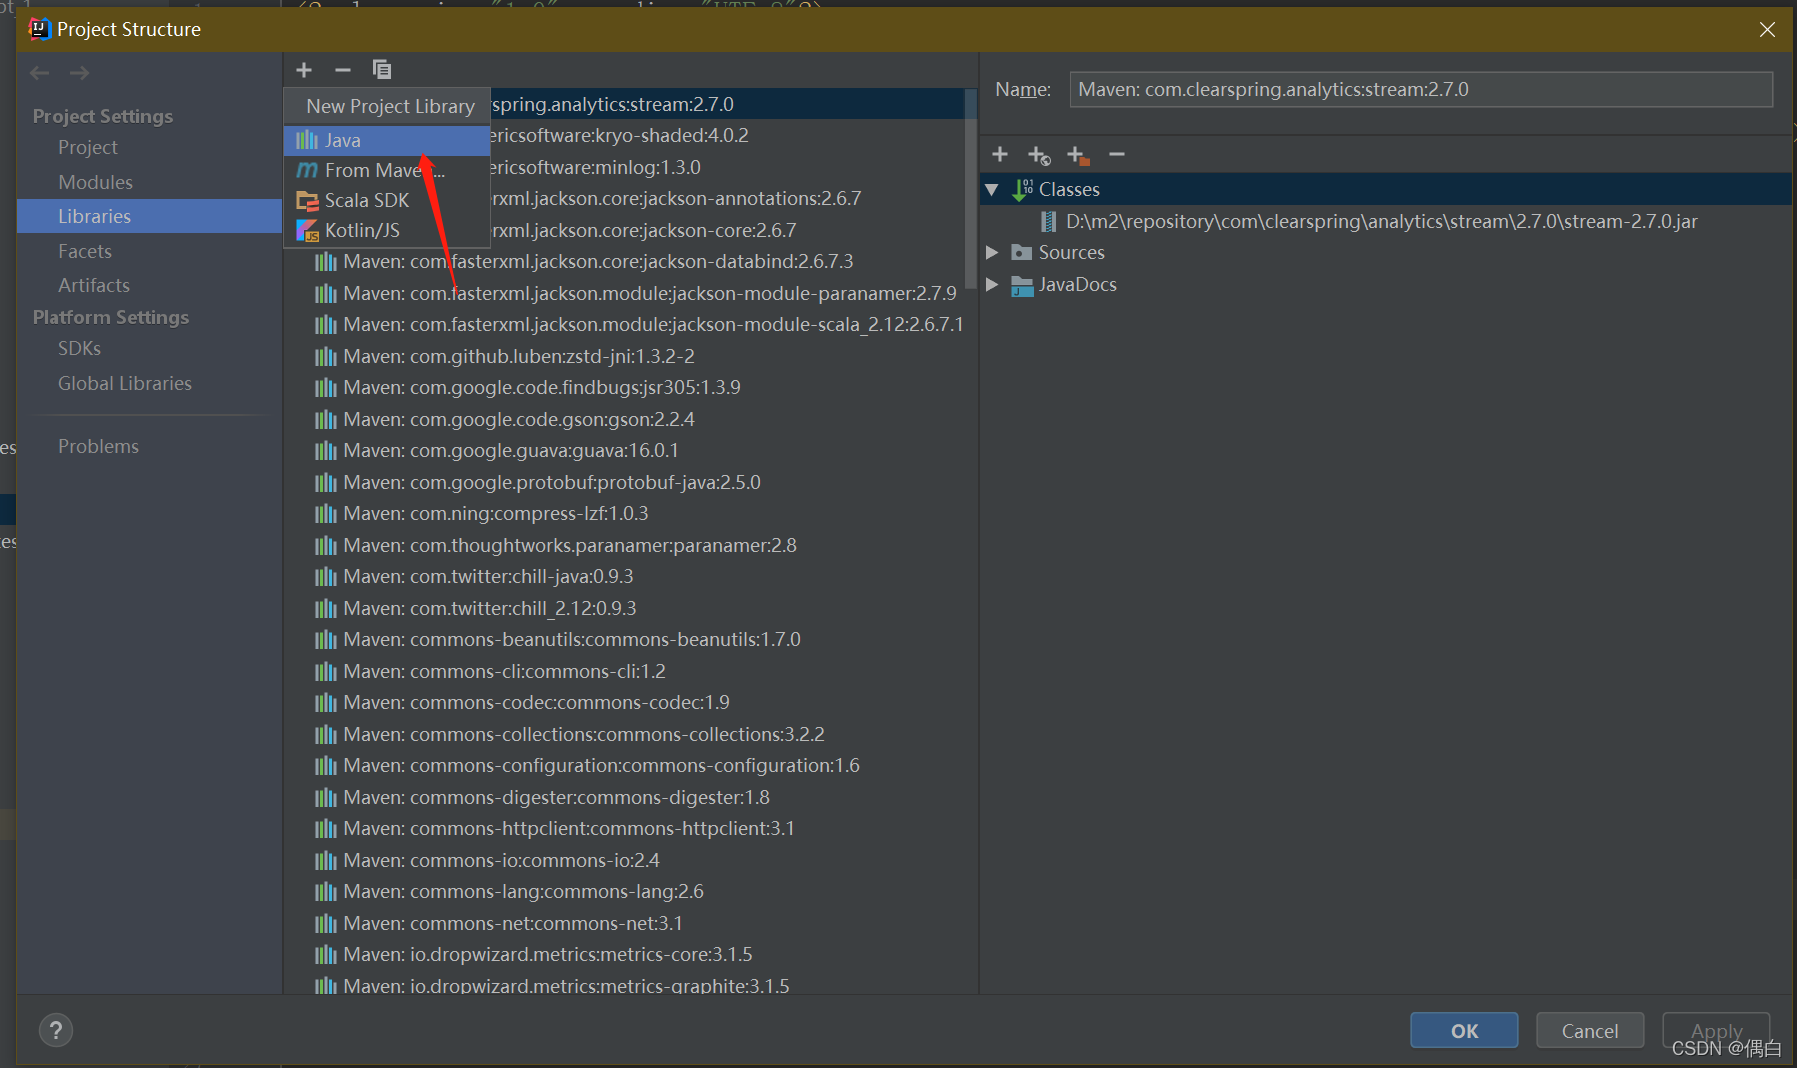1797x1068 pixels.
Task: Collapse the Classes tree node
Action: (x=992, y=189)
